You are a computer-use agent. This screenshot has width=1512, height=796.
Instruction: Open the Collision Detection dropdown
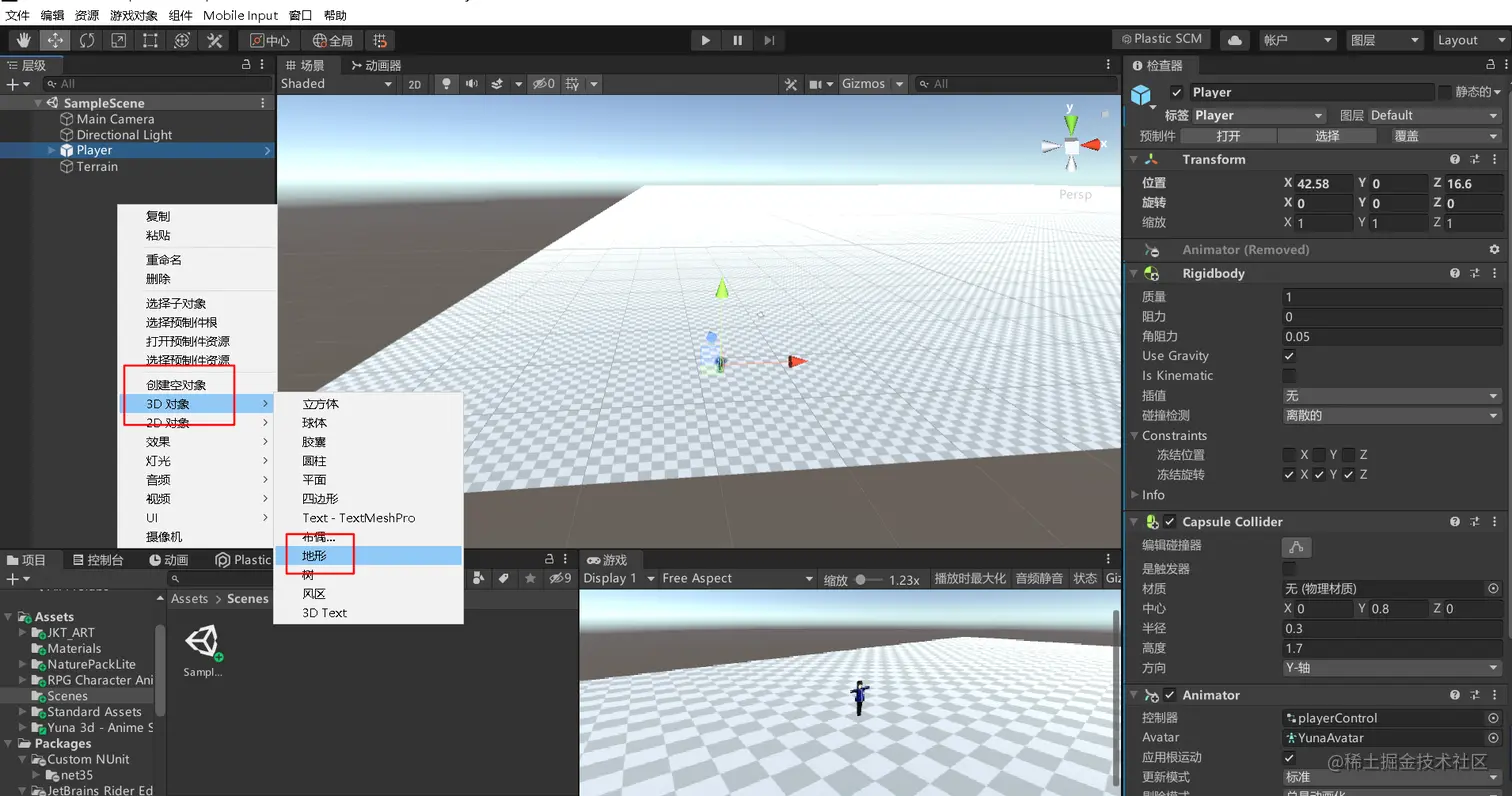(x=1392, y=415)
